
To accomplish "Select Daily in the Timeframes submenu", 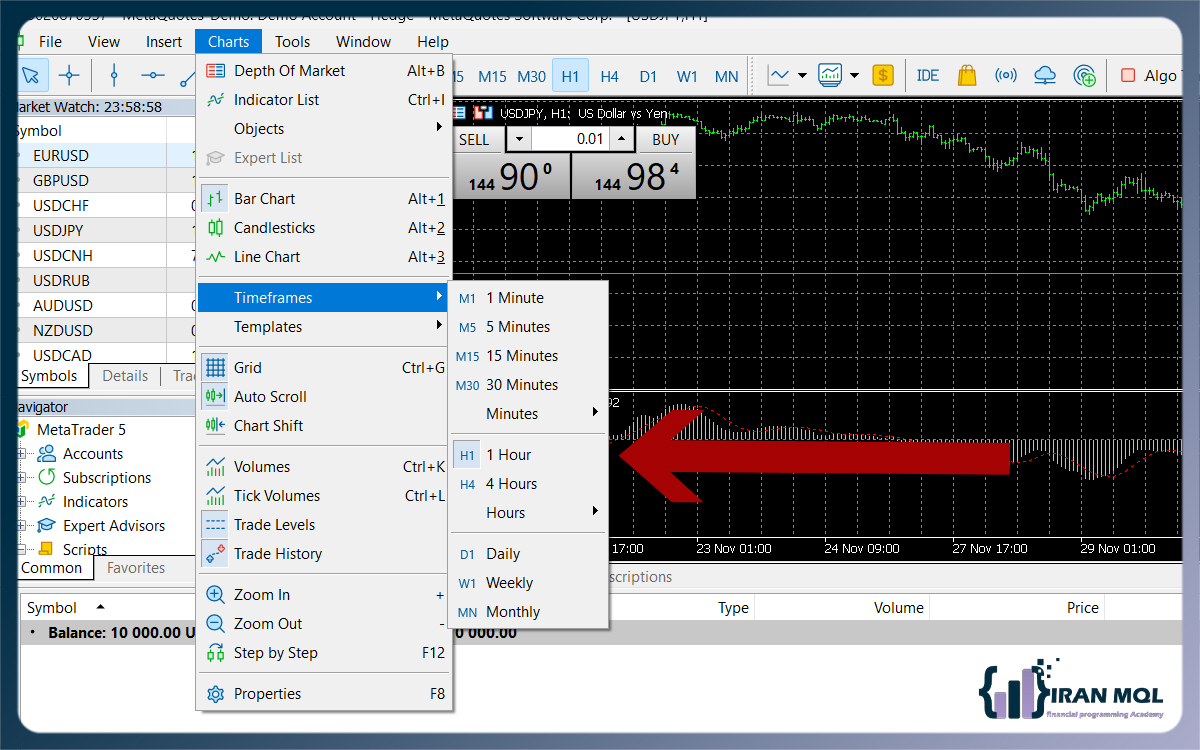I will 529,554.
